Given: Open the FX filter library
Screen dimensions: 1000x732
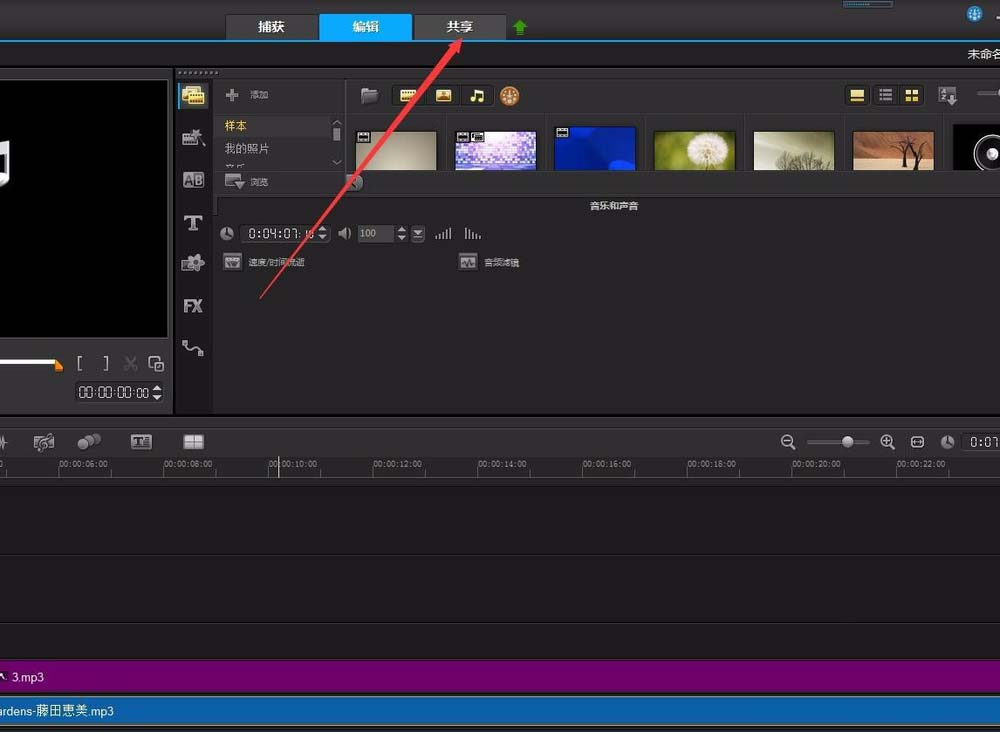Looking at the screenshot, I should coord(193,306).
